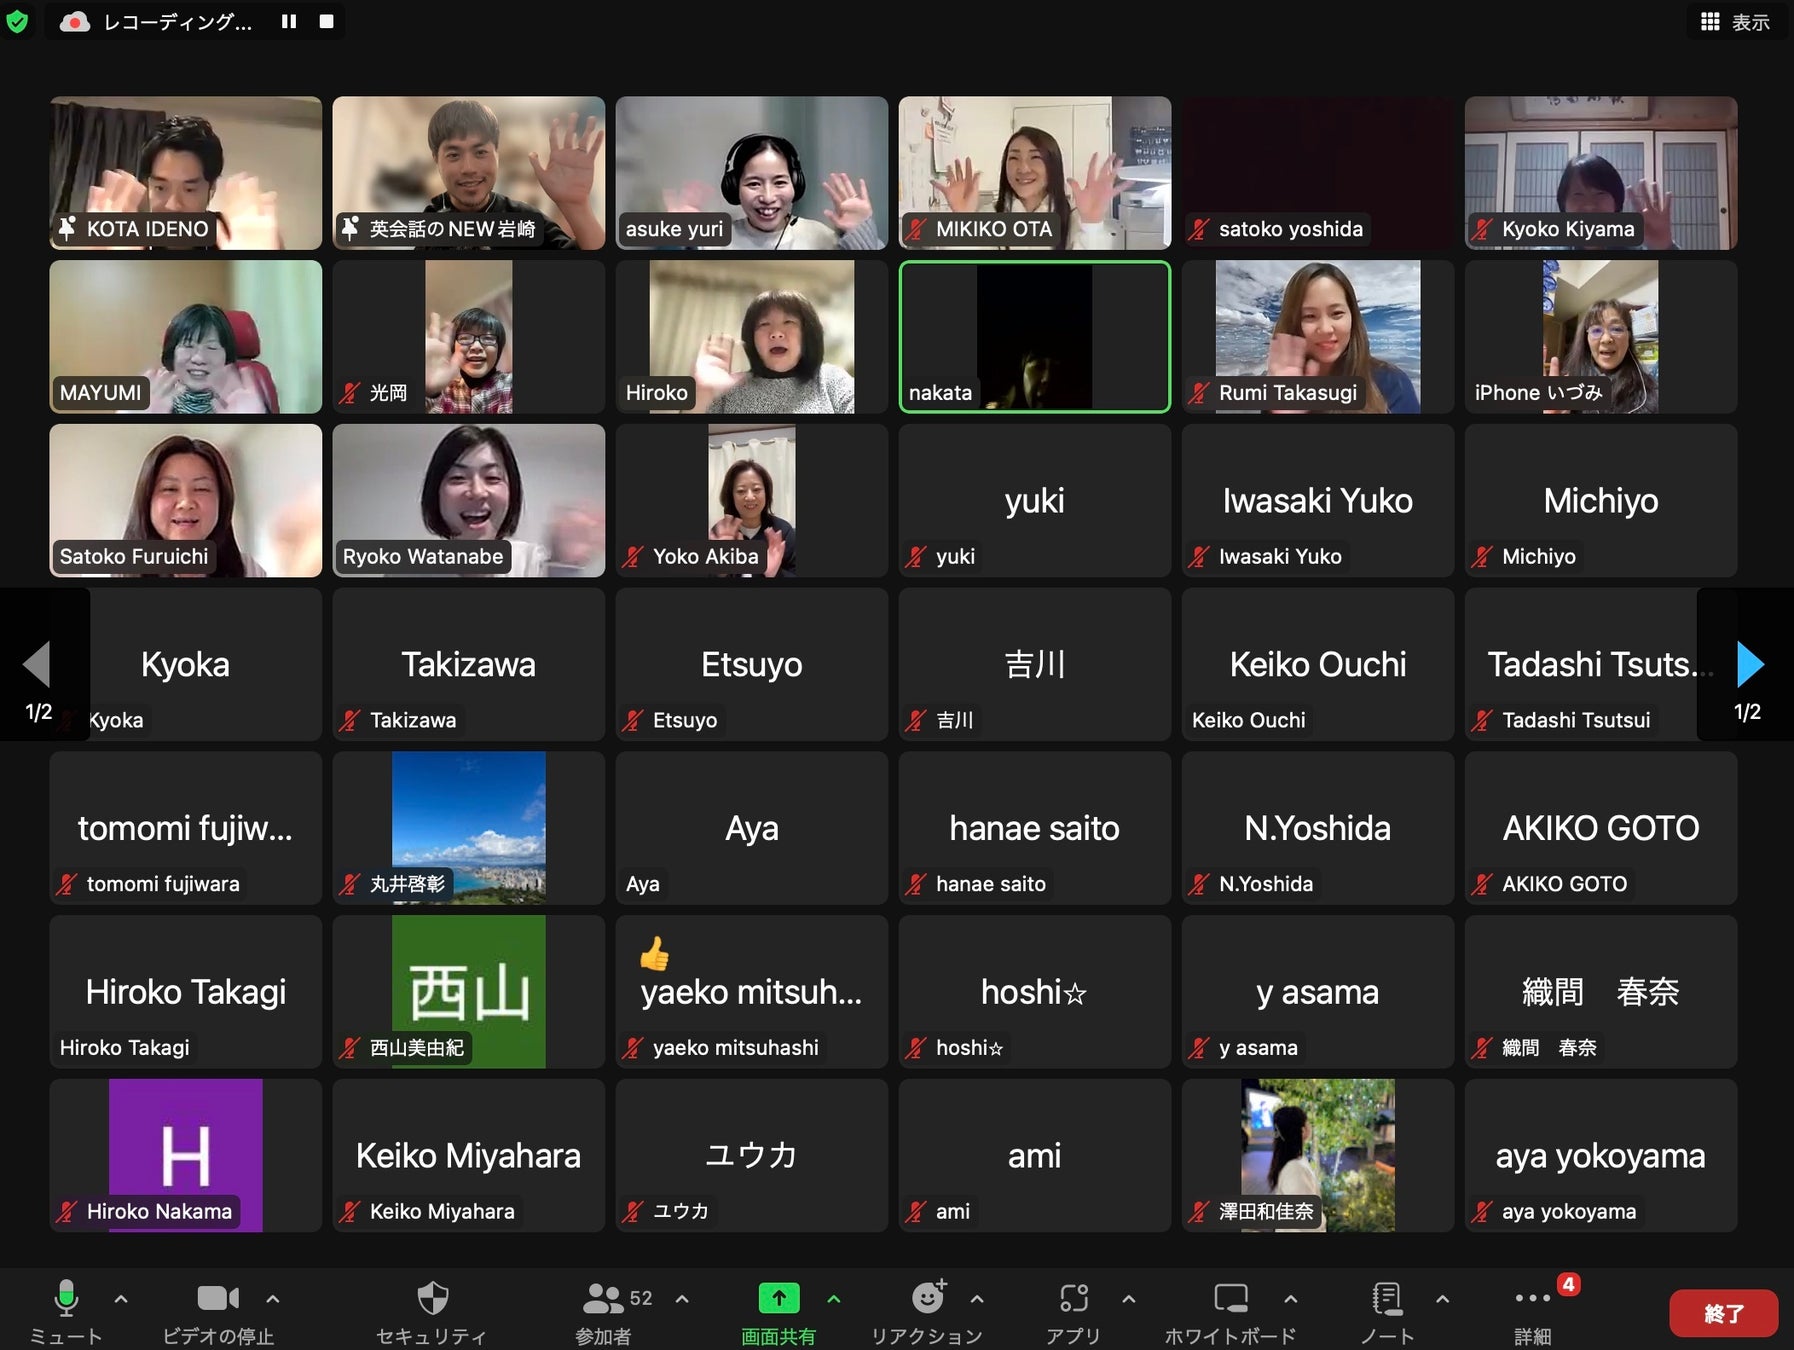Expand screen share options arrow
Screen dimensions: 1794x1350
click(834, 1299)
